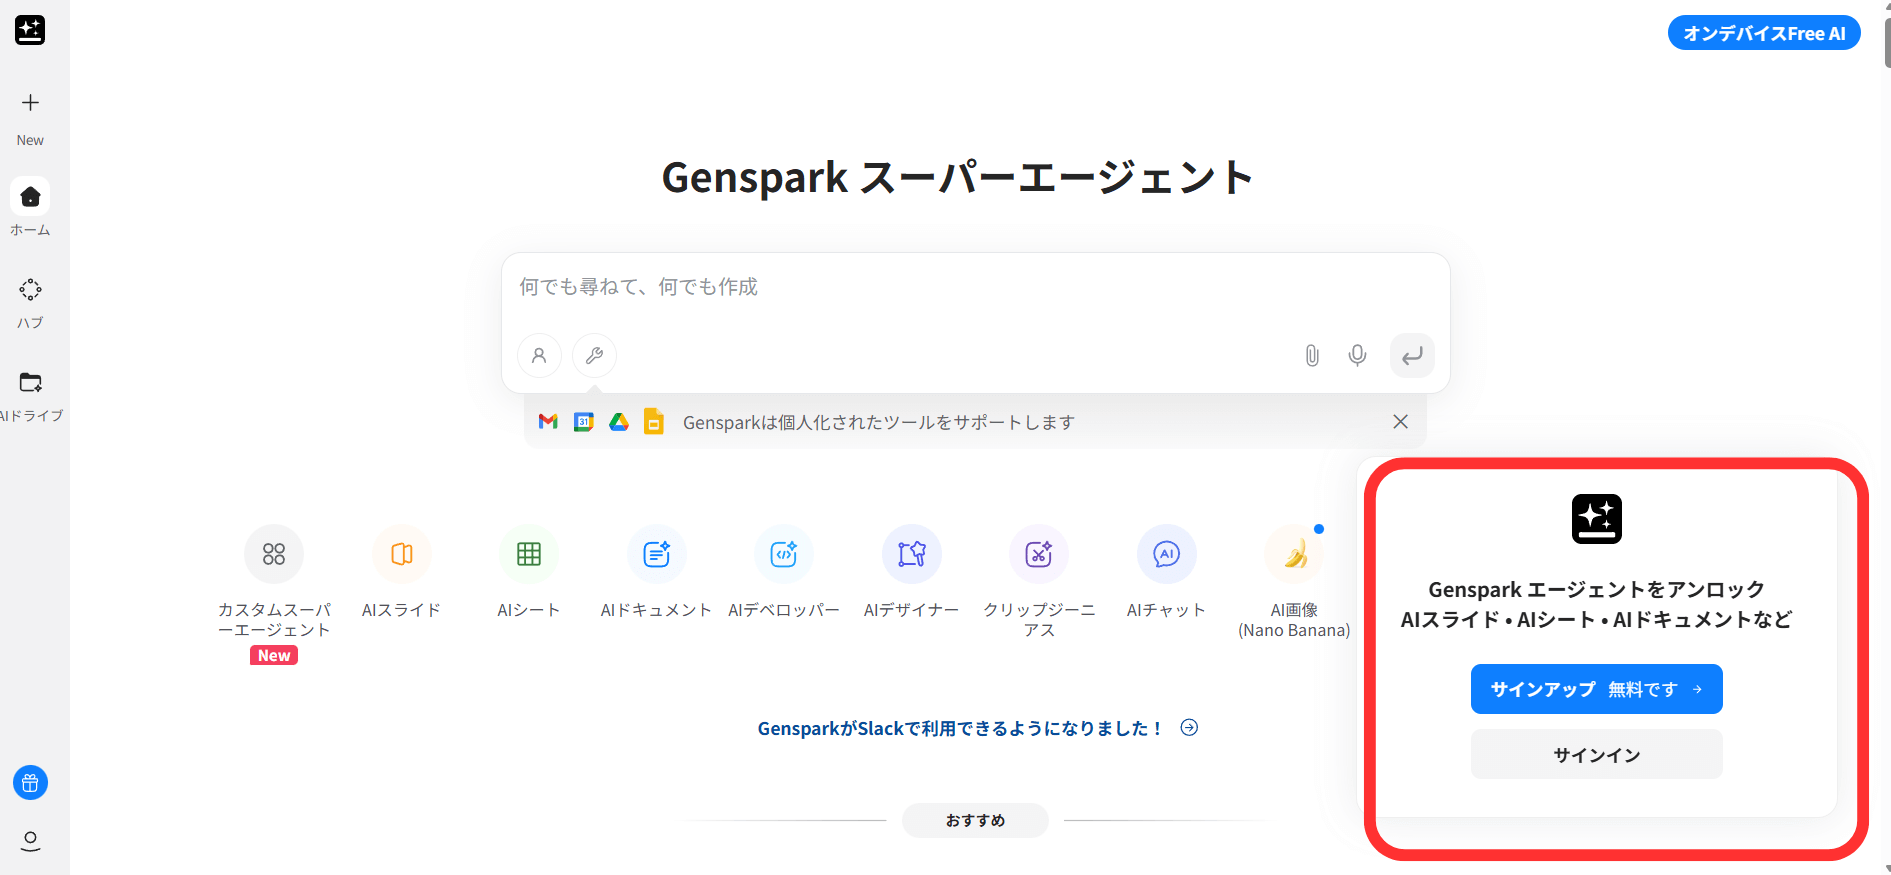
Task: Submit prompt with the enter arrow button
Action: 1412,355
